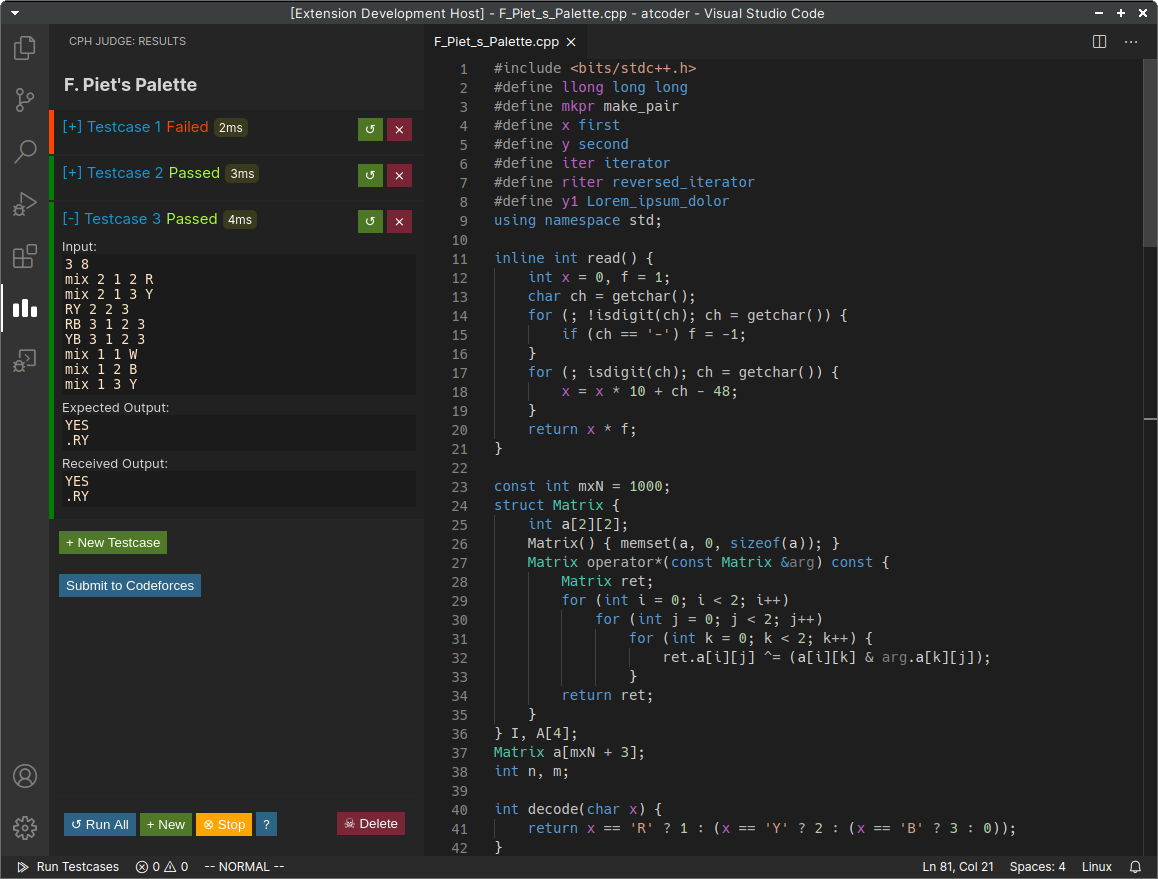
Task: Split the editor to the right
Action: [x=1100, y=41]
